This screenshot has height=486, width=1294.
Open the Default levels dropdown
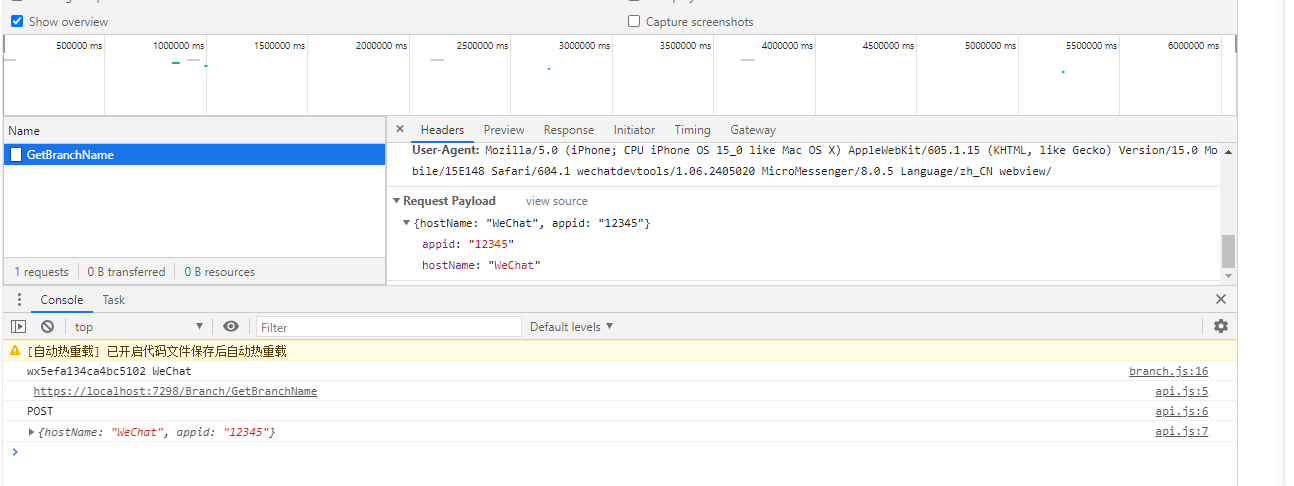tap(572, 327)
